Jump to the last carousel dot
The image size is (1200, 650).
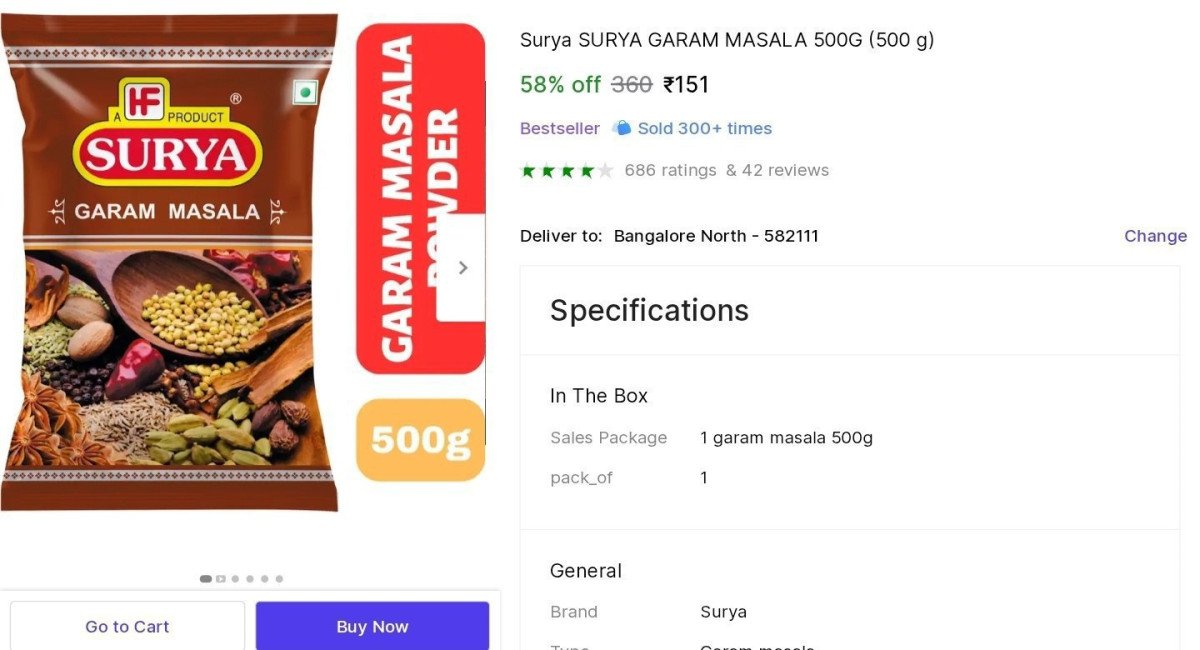pyautogui.click(x=279, y=579)
